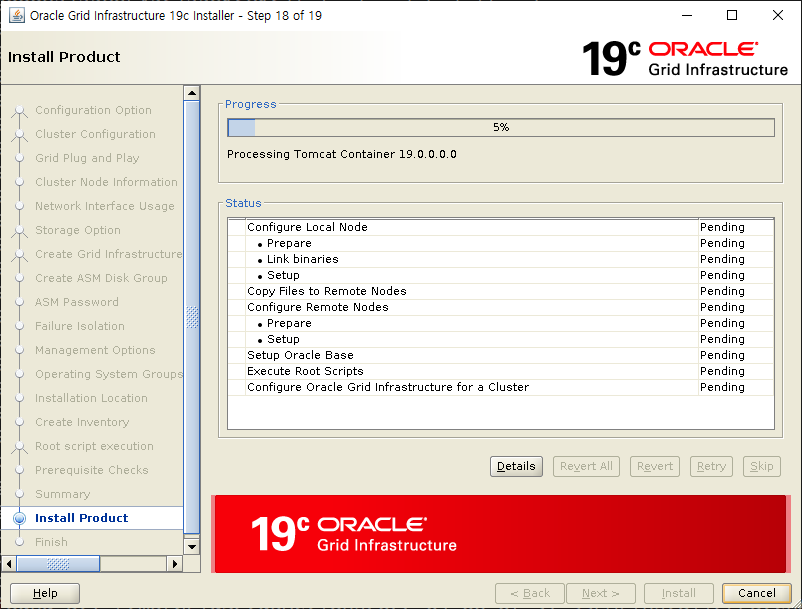
Task: Select Prerequisite Checks step
Action: pos(92,470)
